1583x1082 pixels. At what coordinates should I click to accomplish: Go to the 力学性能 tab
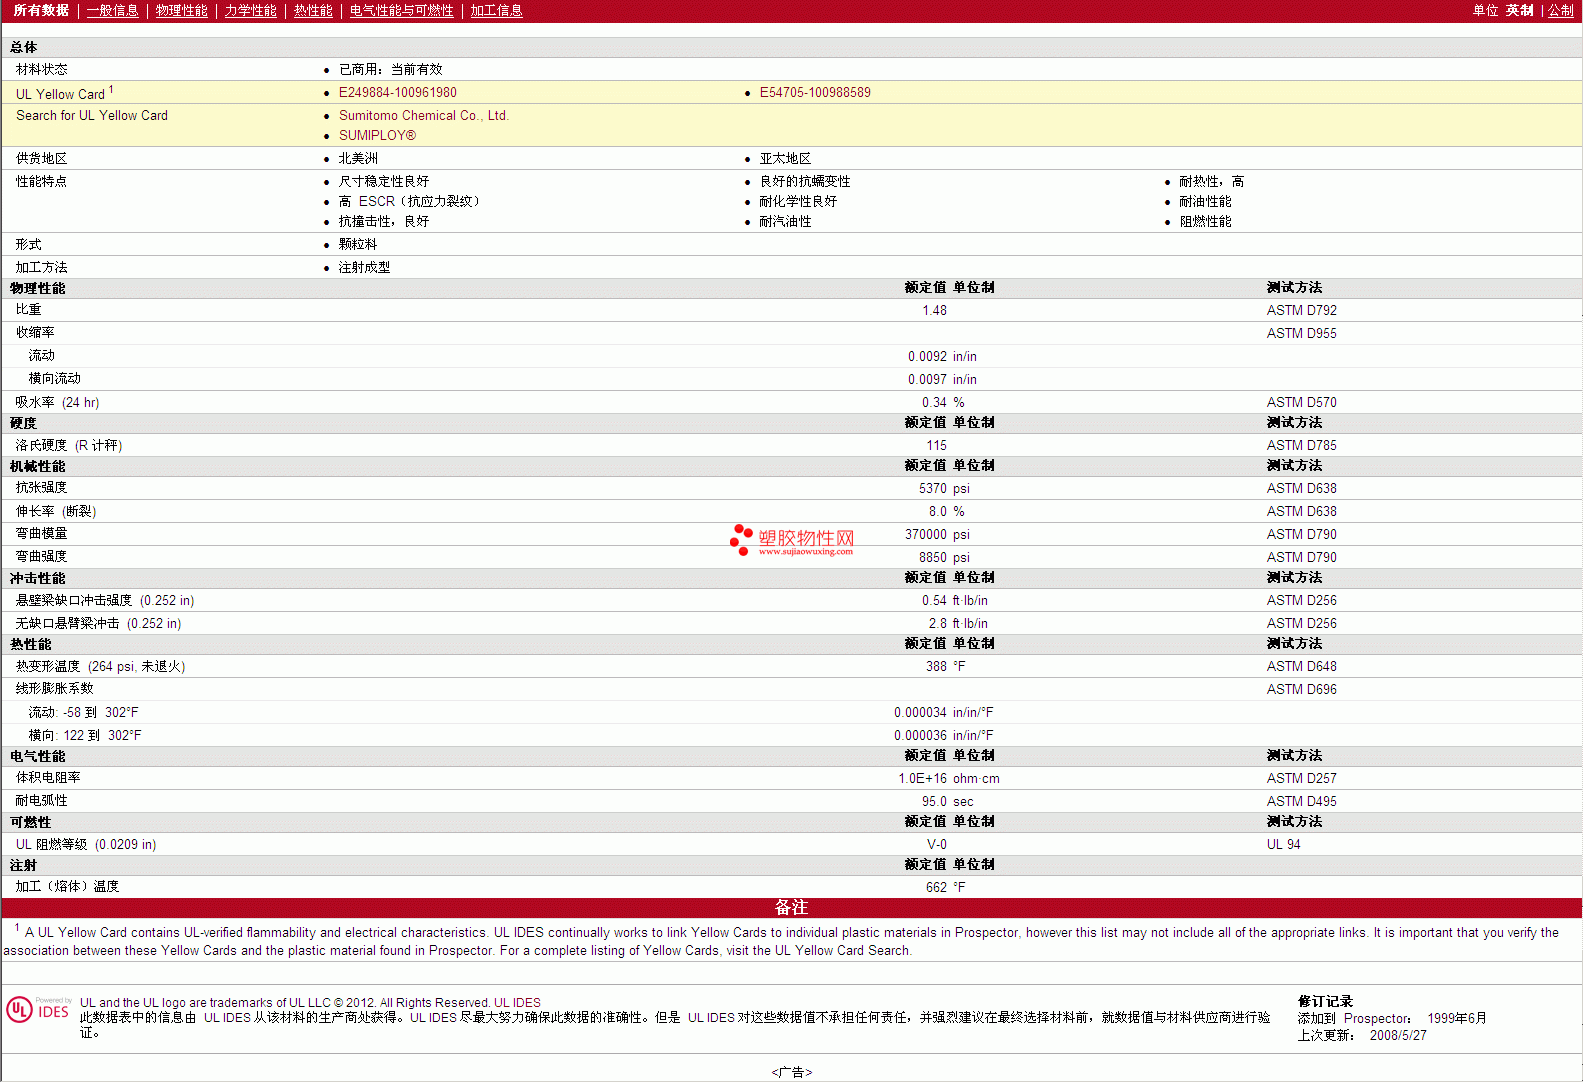coord(250,10)
